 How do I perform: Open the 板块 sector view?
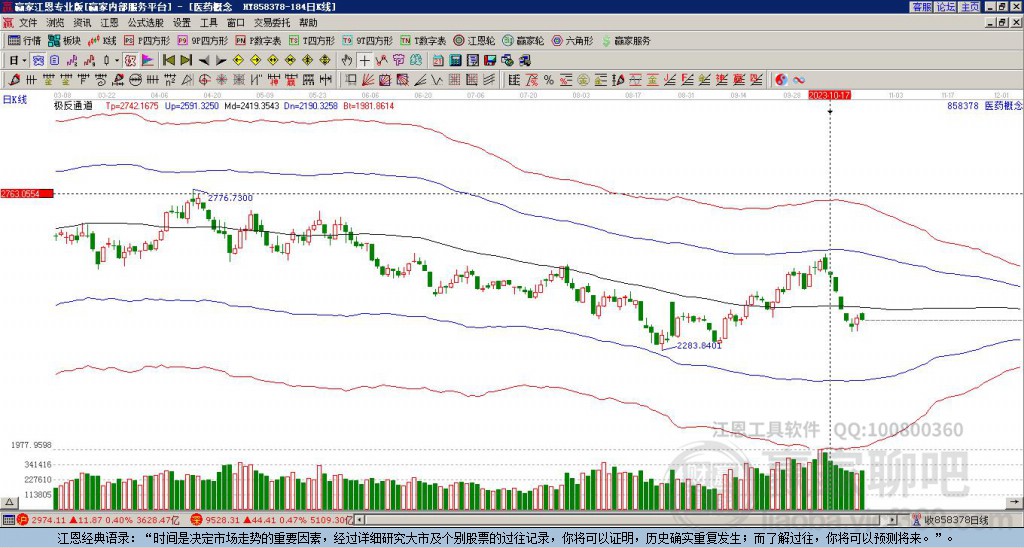pos(63,40)
